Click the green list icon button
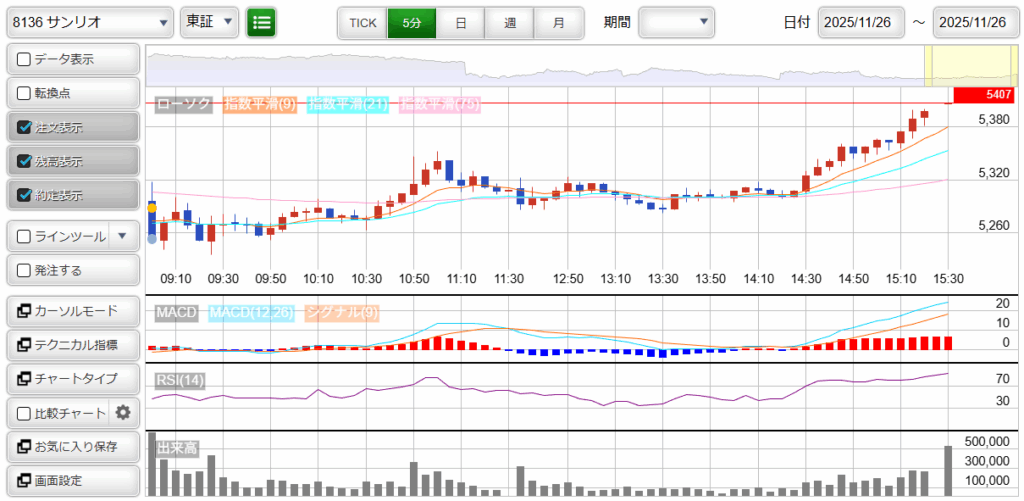The width and height of the screenshot is (1024, 501). pyautogui.click(x=262, y=22)
